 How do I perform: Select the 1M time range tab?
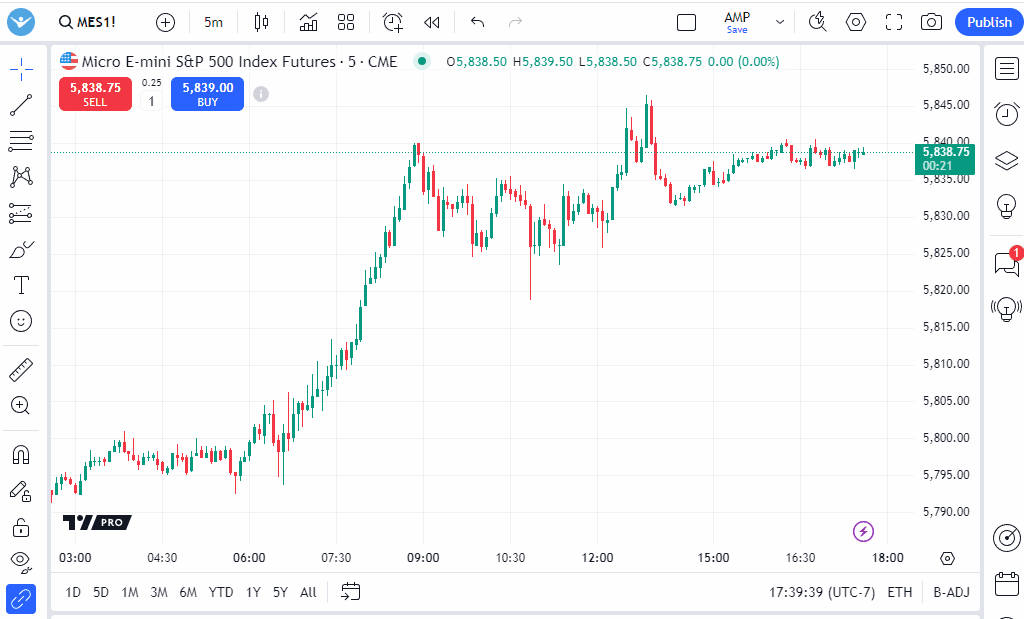[130, 592]
